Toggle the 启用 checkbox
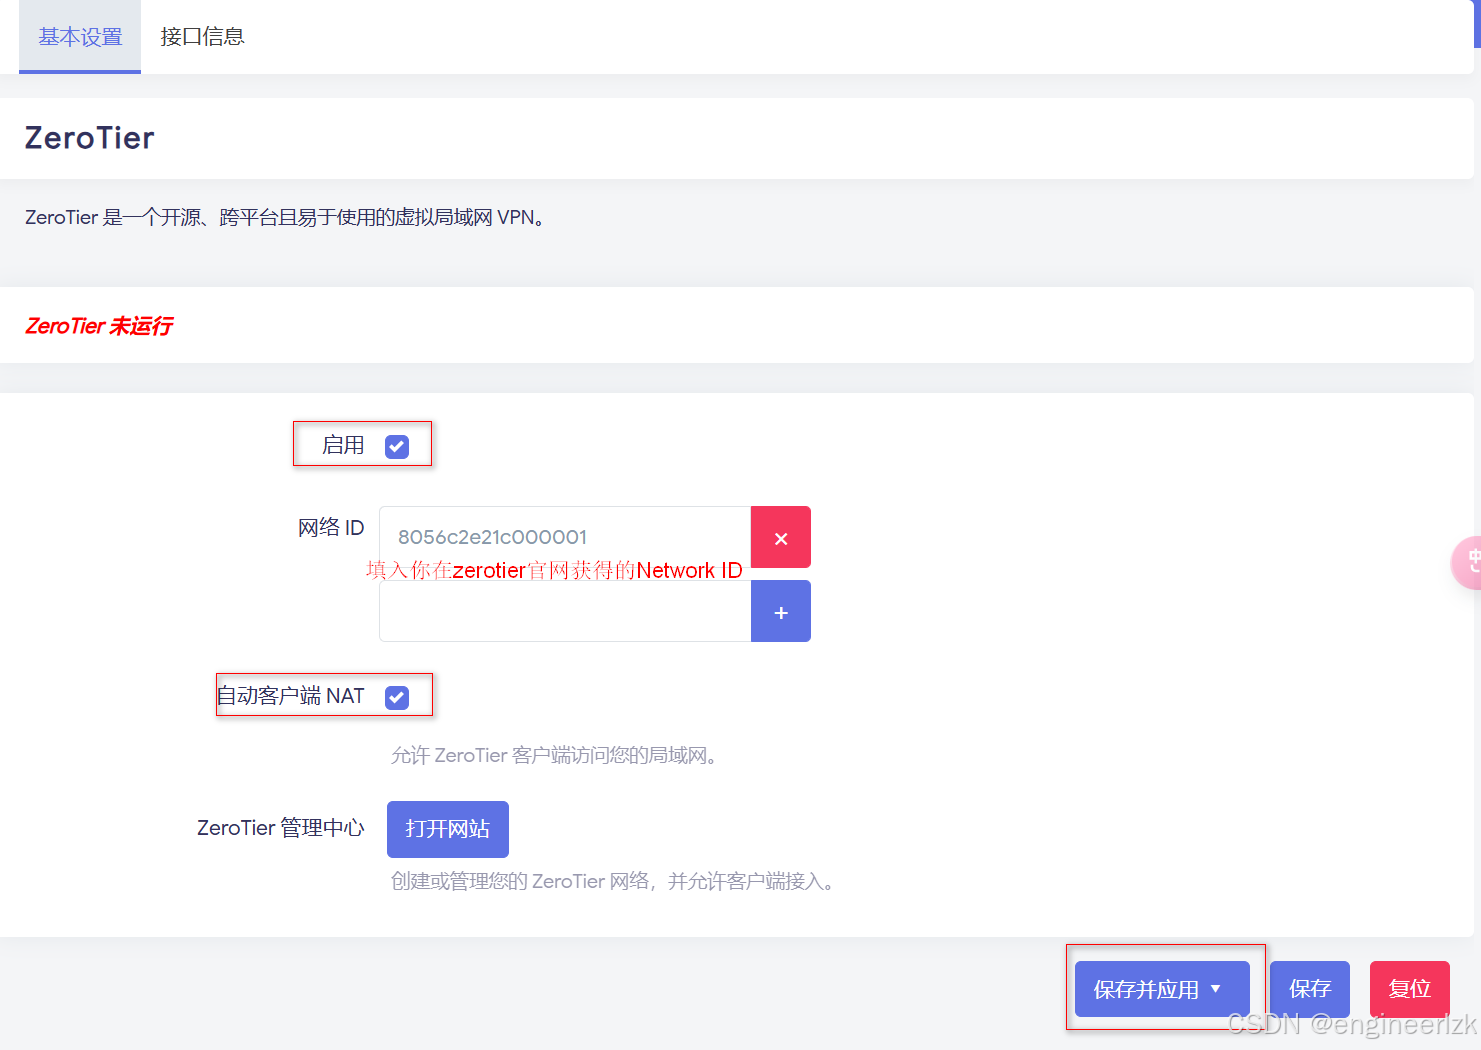This screenshot has height=1050, width=1481. [397, 446]
